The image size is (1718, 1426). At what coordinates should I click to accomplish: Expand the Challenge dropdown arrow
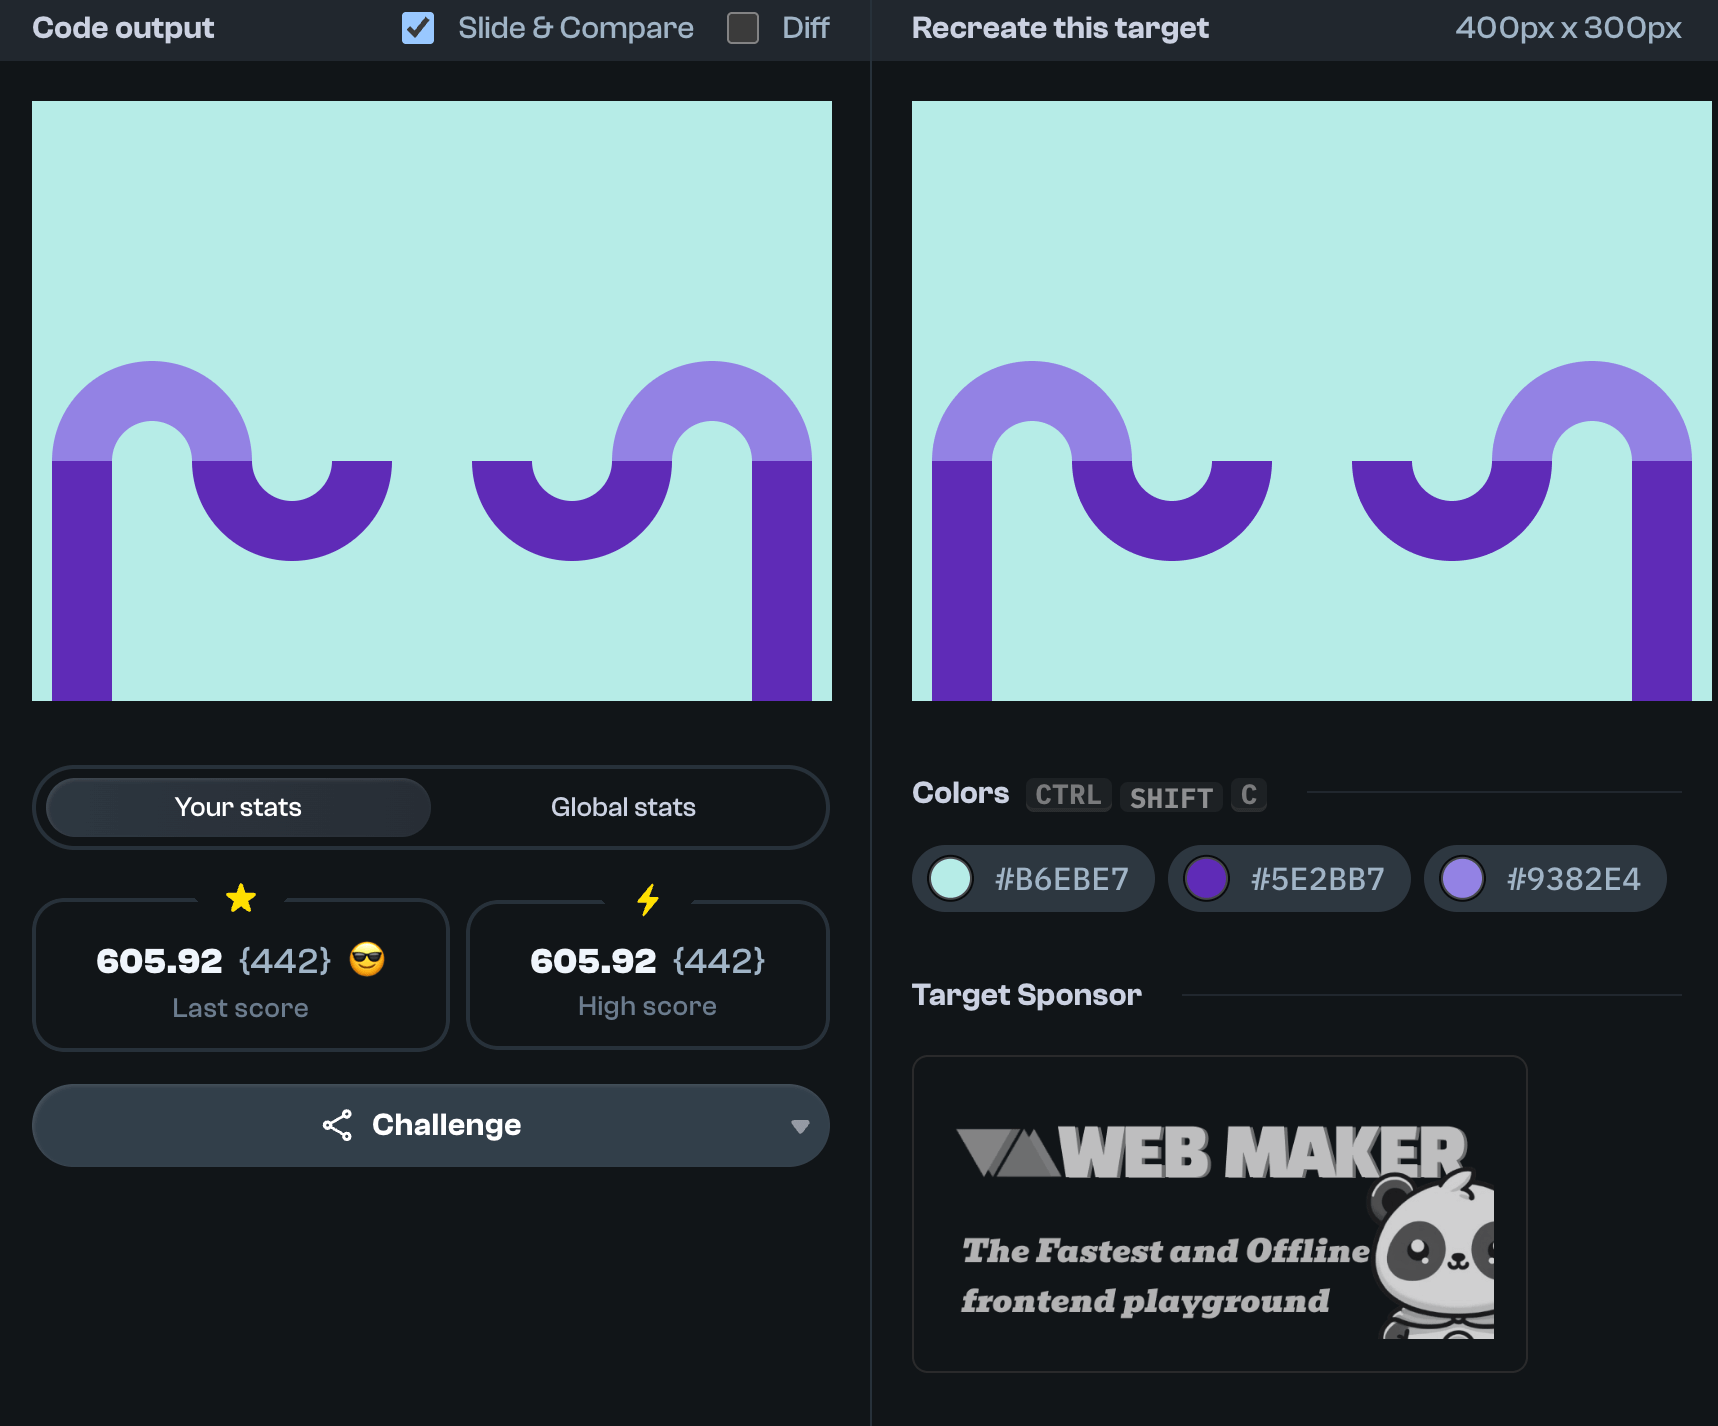[799, 1126]
